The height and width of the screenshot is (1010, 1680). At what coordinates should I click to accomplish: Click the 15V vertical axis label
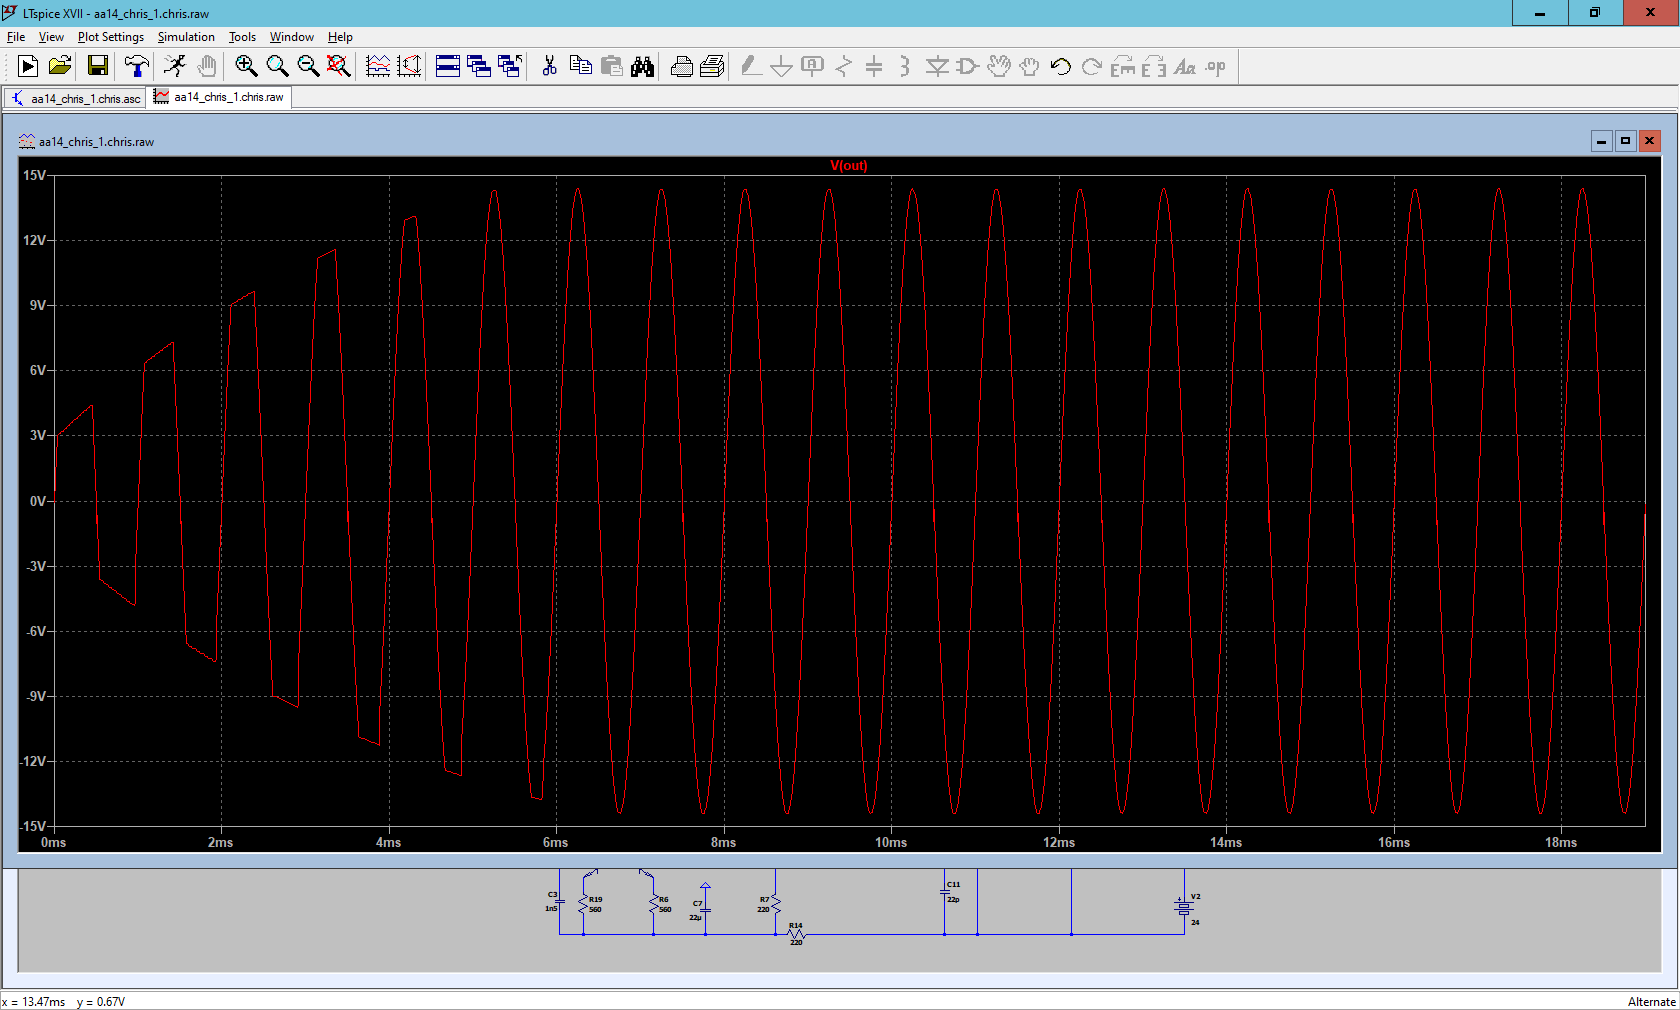(x=35, y=175)
